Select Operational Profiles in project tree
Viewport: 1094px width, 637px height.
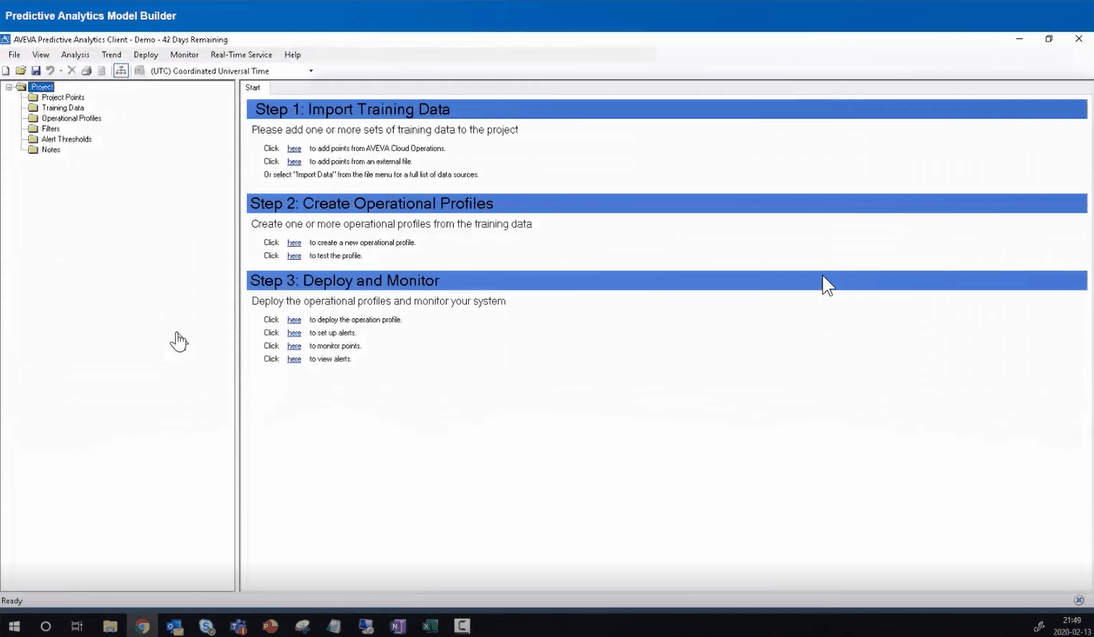point(71,118)
